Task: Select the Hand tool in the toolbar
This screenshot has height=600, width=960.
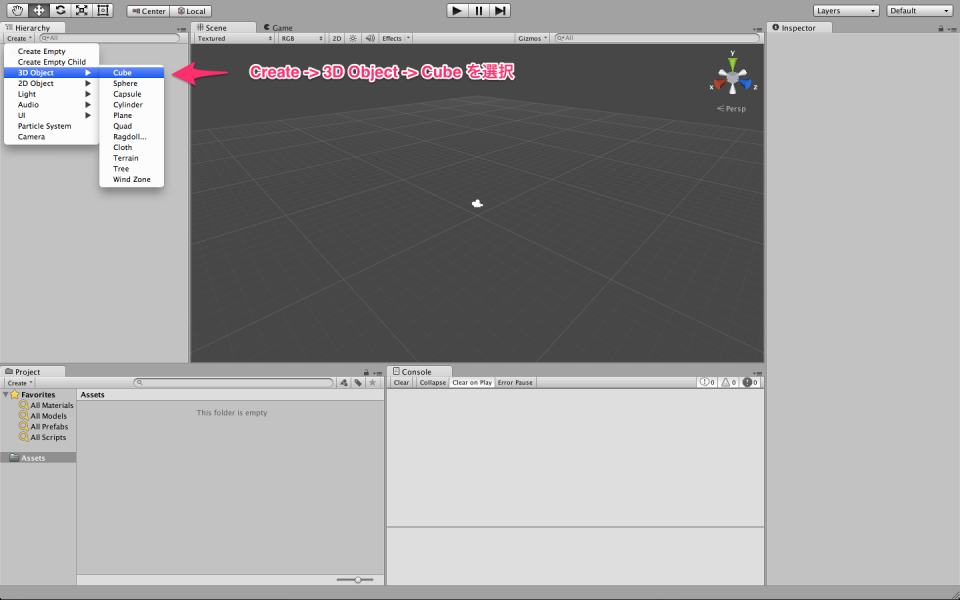Action: [16, 9]
